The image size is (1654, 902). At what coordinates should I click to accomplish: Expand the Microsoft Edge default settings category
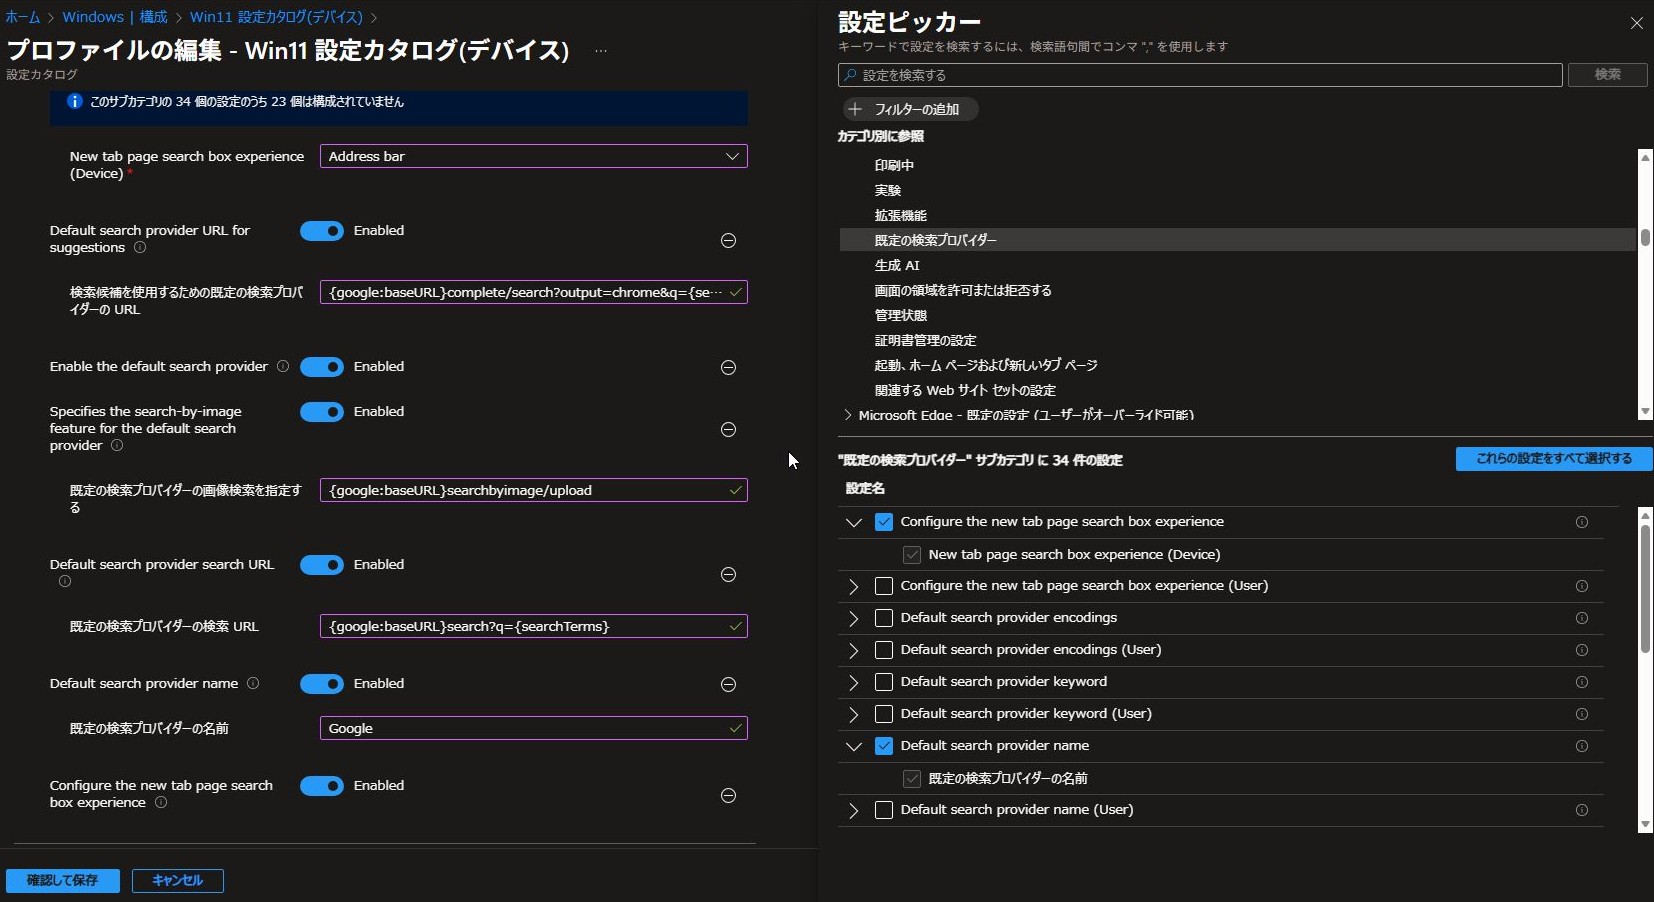(x=848, y=415)
